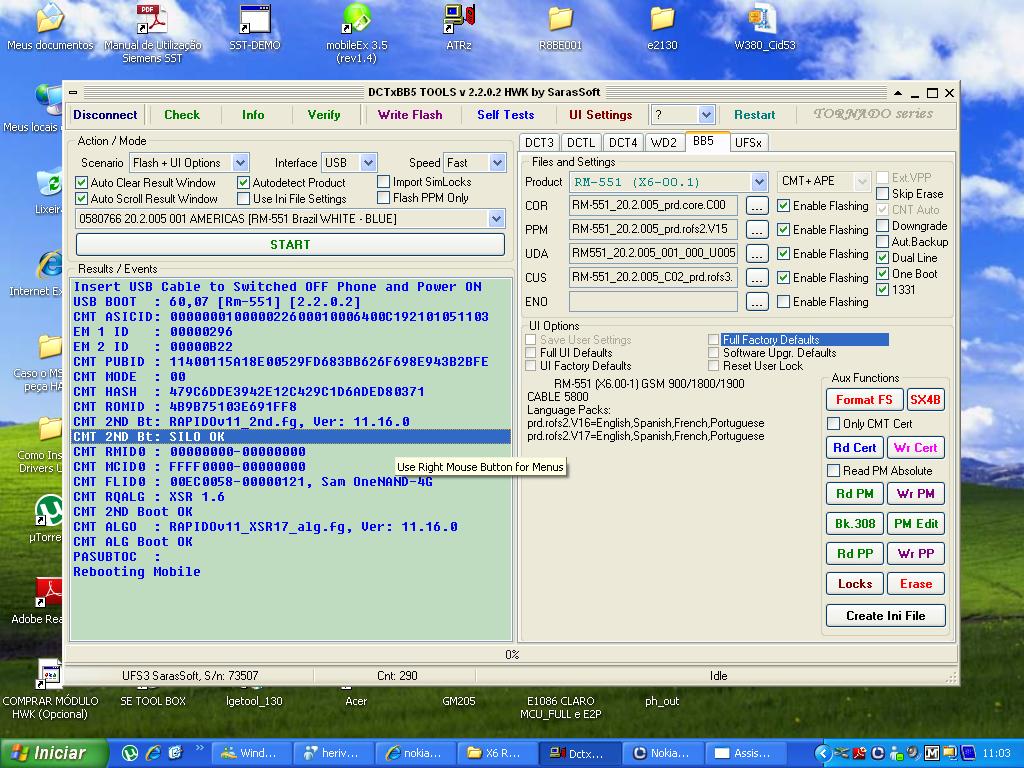Enable Use Ini File Settings checkbox

pyautogui.click(x=244, y=199)
